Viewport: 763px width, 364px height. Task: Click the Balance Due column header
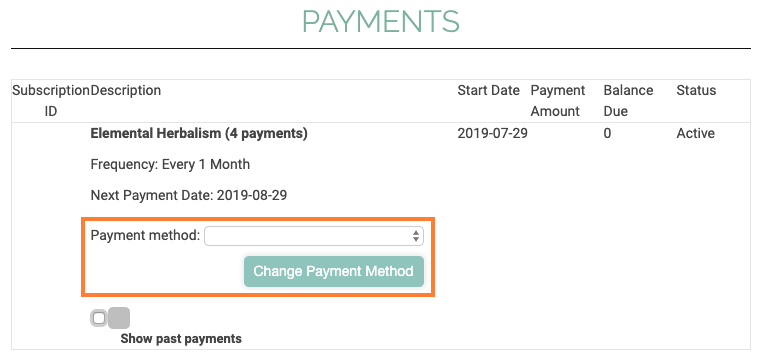(628, 101)
